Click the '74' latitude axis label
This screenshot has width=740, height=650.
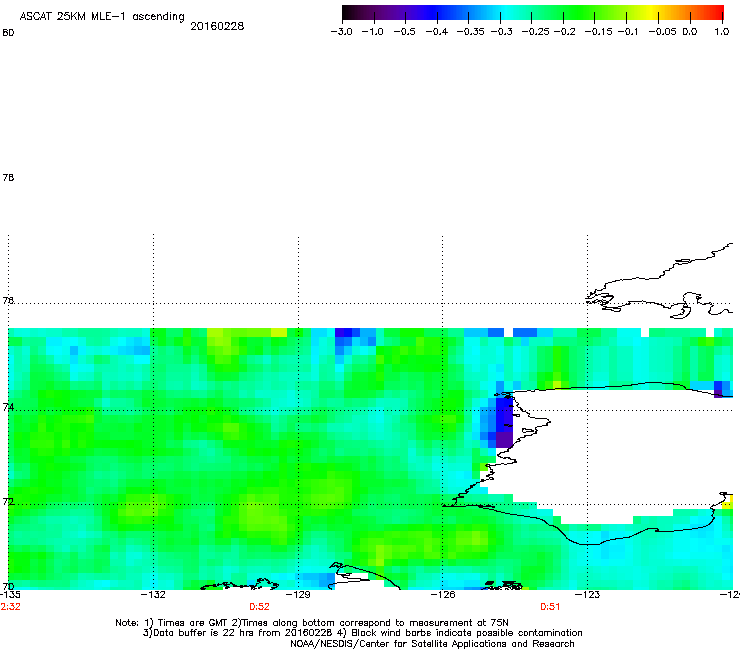(8, 407)
